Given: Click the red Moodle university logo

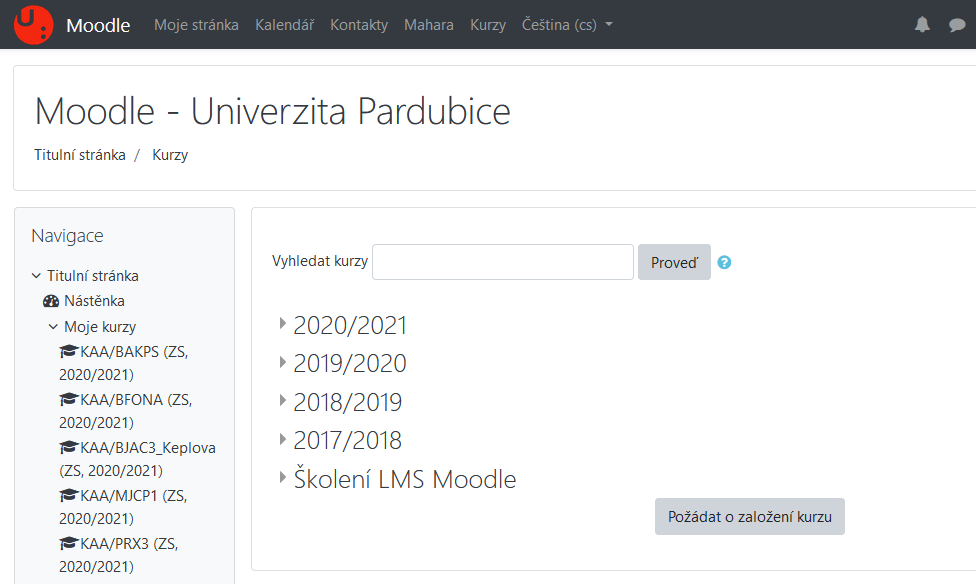Looking at the screenshot, I should point(34,25).
